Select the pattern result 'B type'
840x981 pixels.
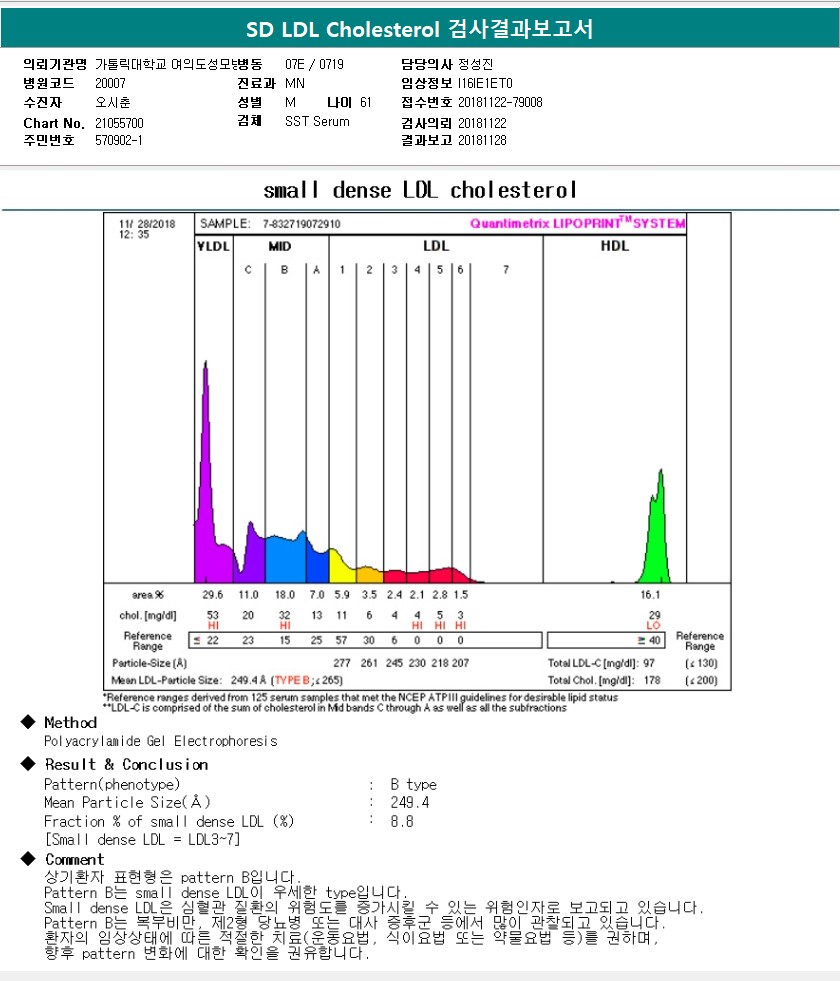pos(413,785)
